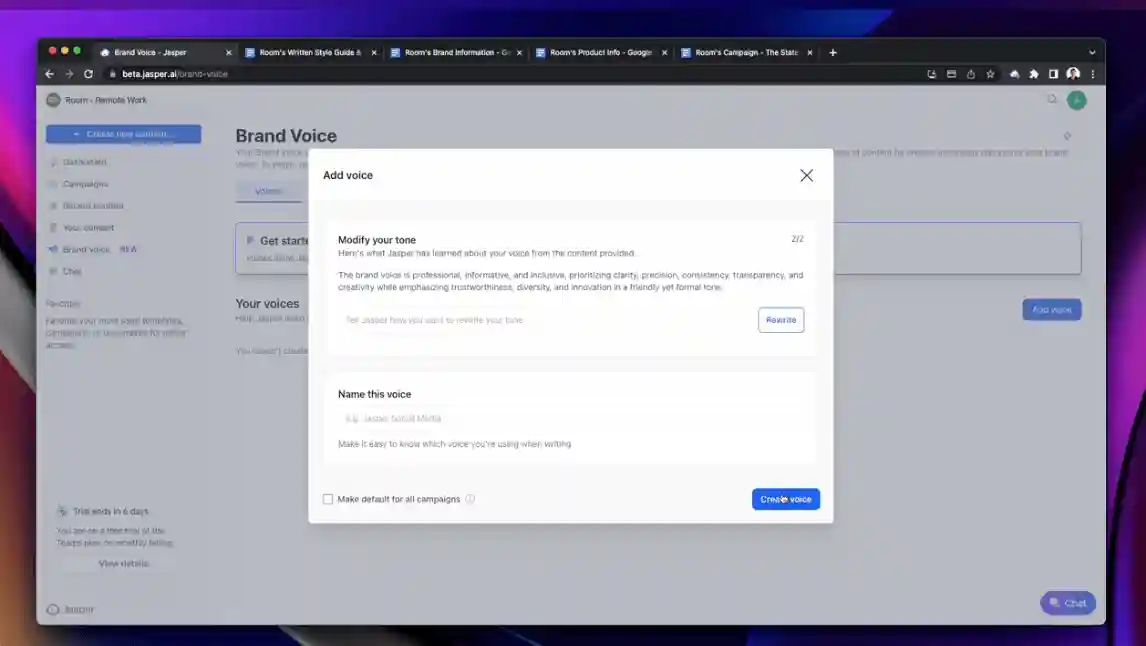1146x646 pixels.
Task: Close the Room's Product Info tab
Action: pyautogui.click(x=664, y=53)
